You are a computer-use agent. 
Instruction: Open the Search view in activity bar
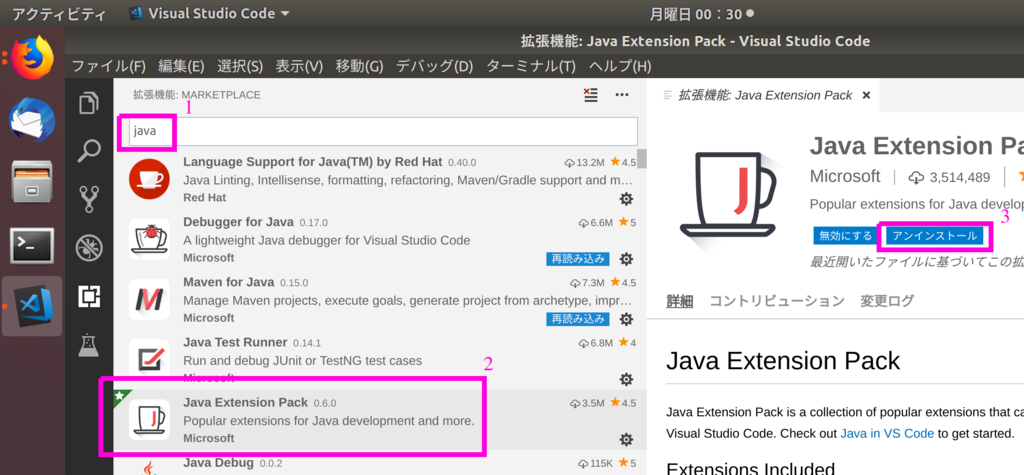[89, 151]
